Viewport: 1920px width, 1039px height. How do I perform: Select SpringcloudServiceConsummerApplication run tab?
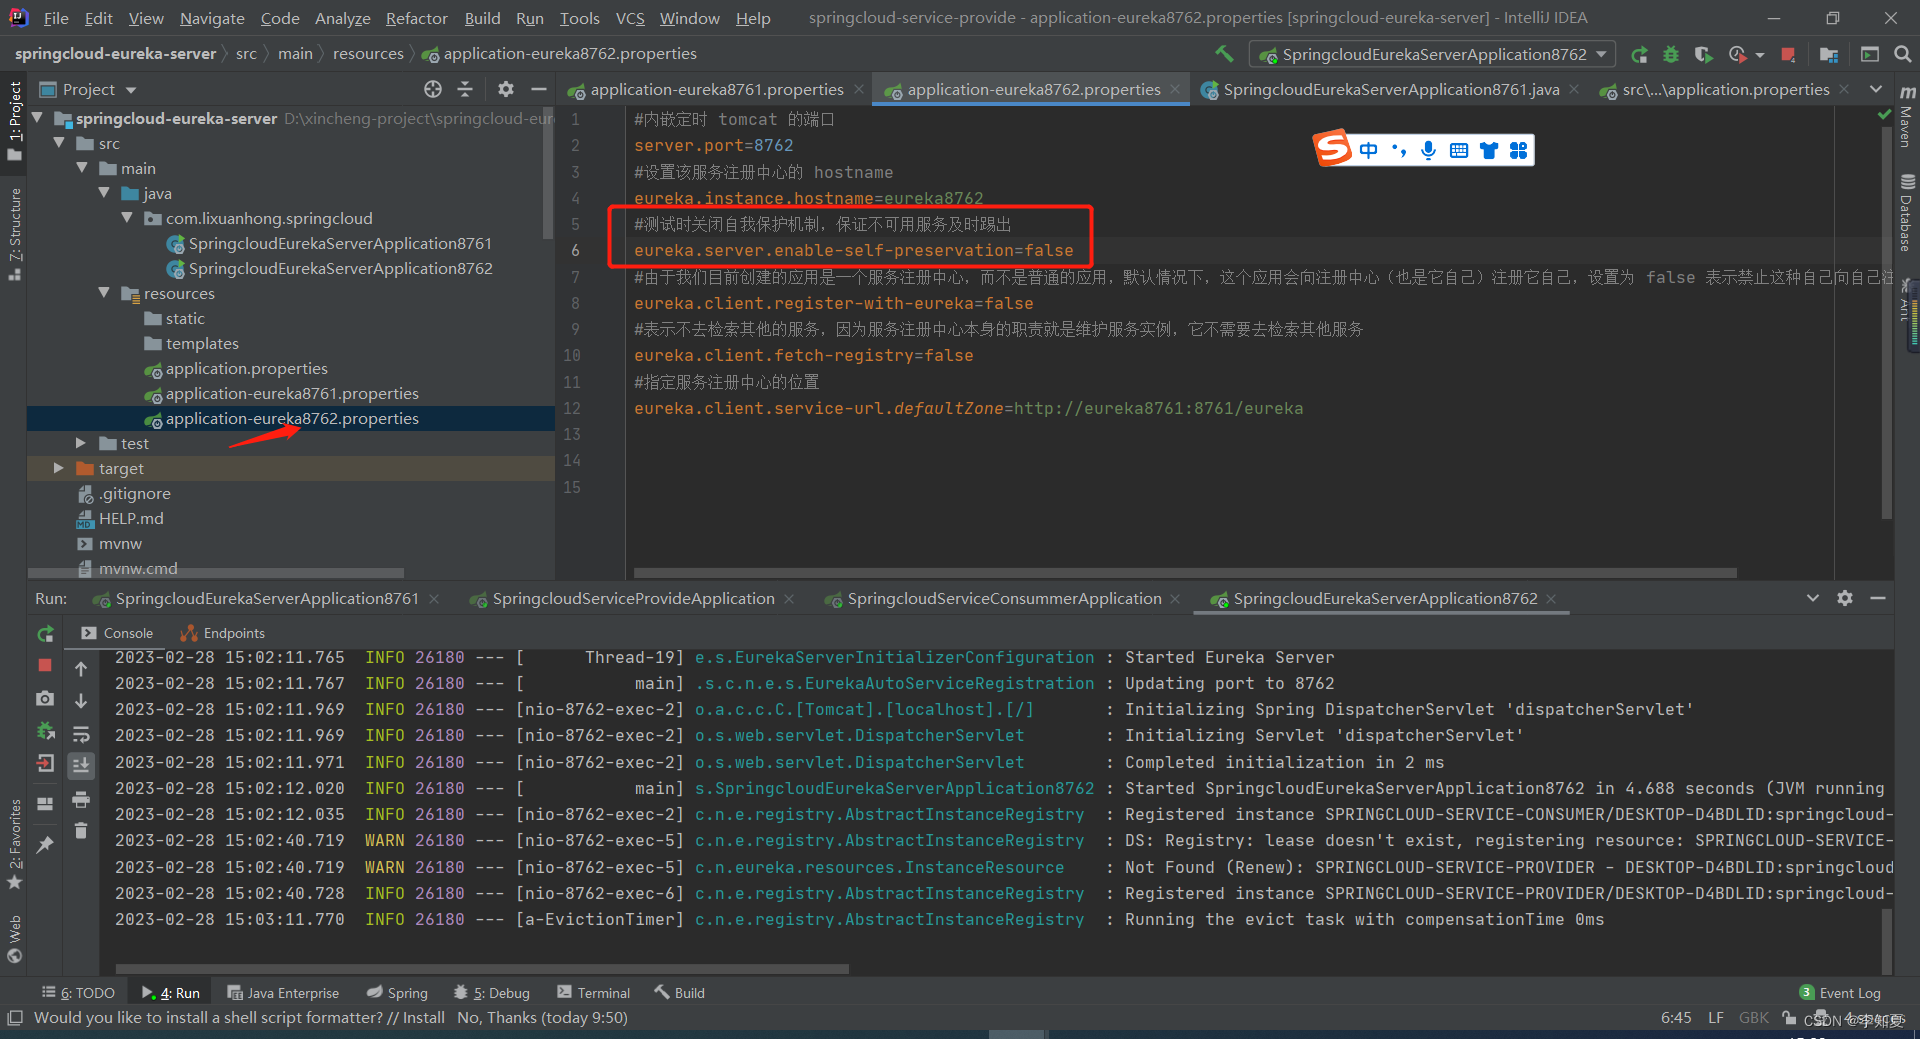point(1004,598)
